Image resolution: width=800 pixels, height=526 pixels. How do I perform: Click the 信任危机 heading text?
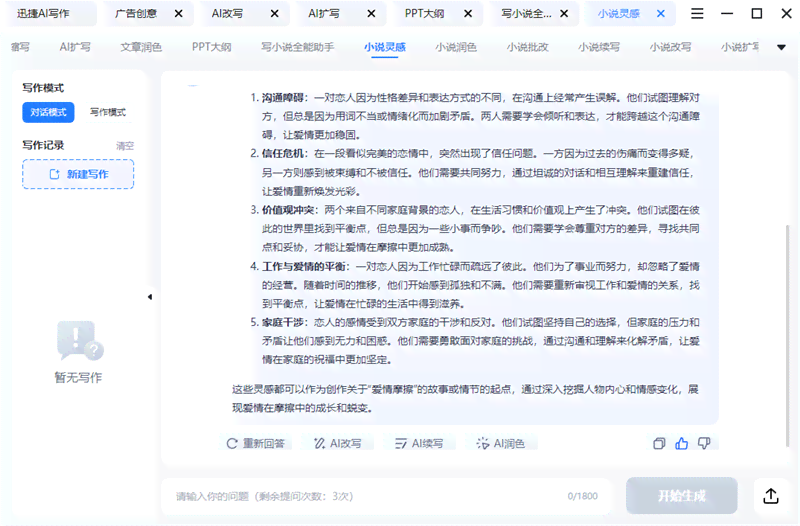pyautogui.click(x=283, y=154)
